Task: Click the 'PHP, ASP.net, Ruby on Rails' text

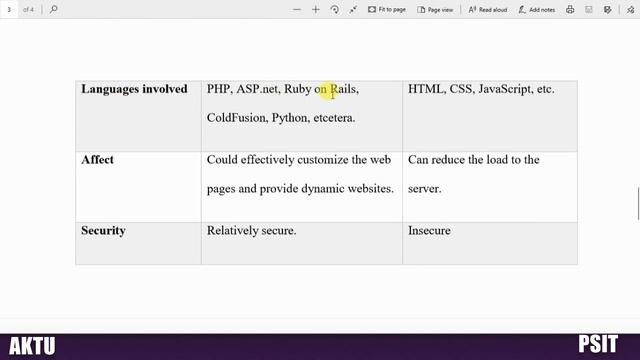Action: (283, 89)
